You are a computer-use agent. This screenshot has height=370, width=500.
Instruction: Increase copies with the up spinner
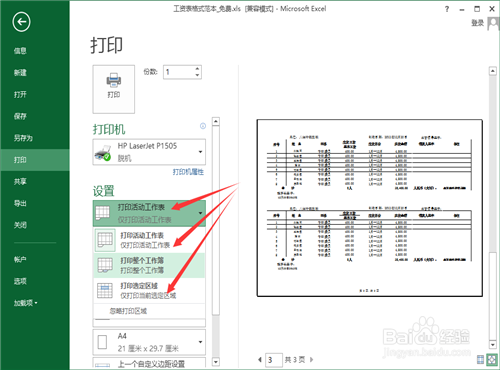click(x=197, y=69)
